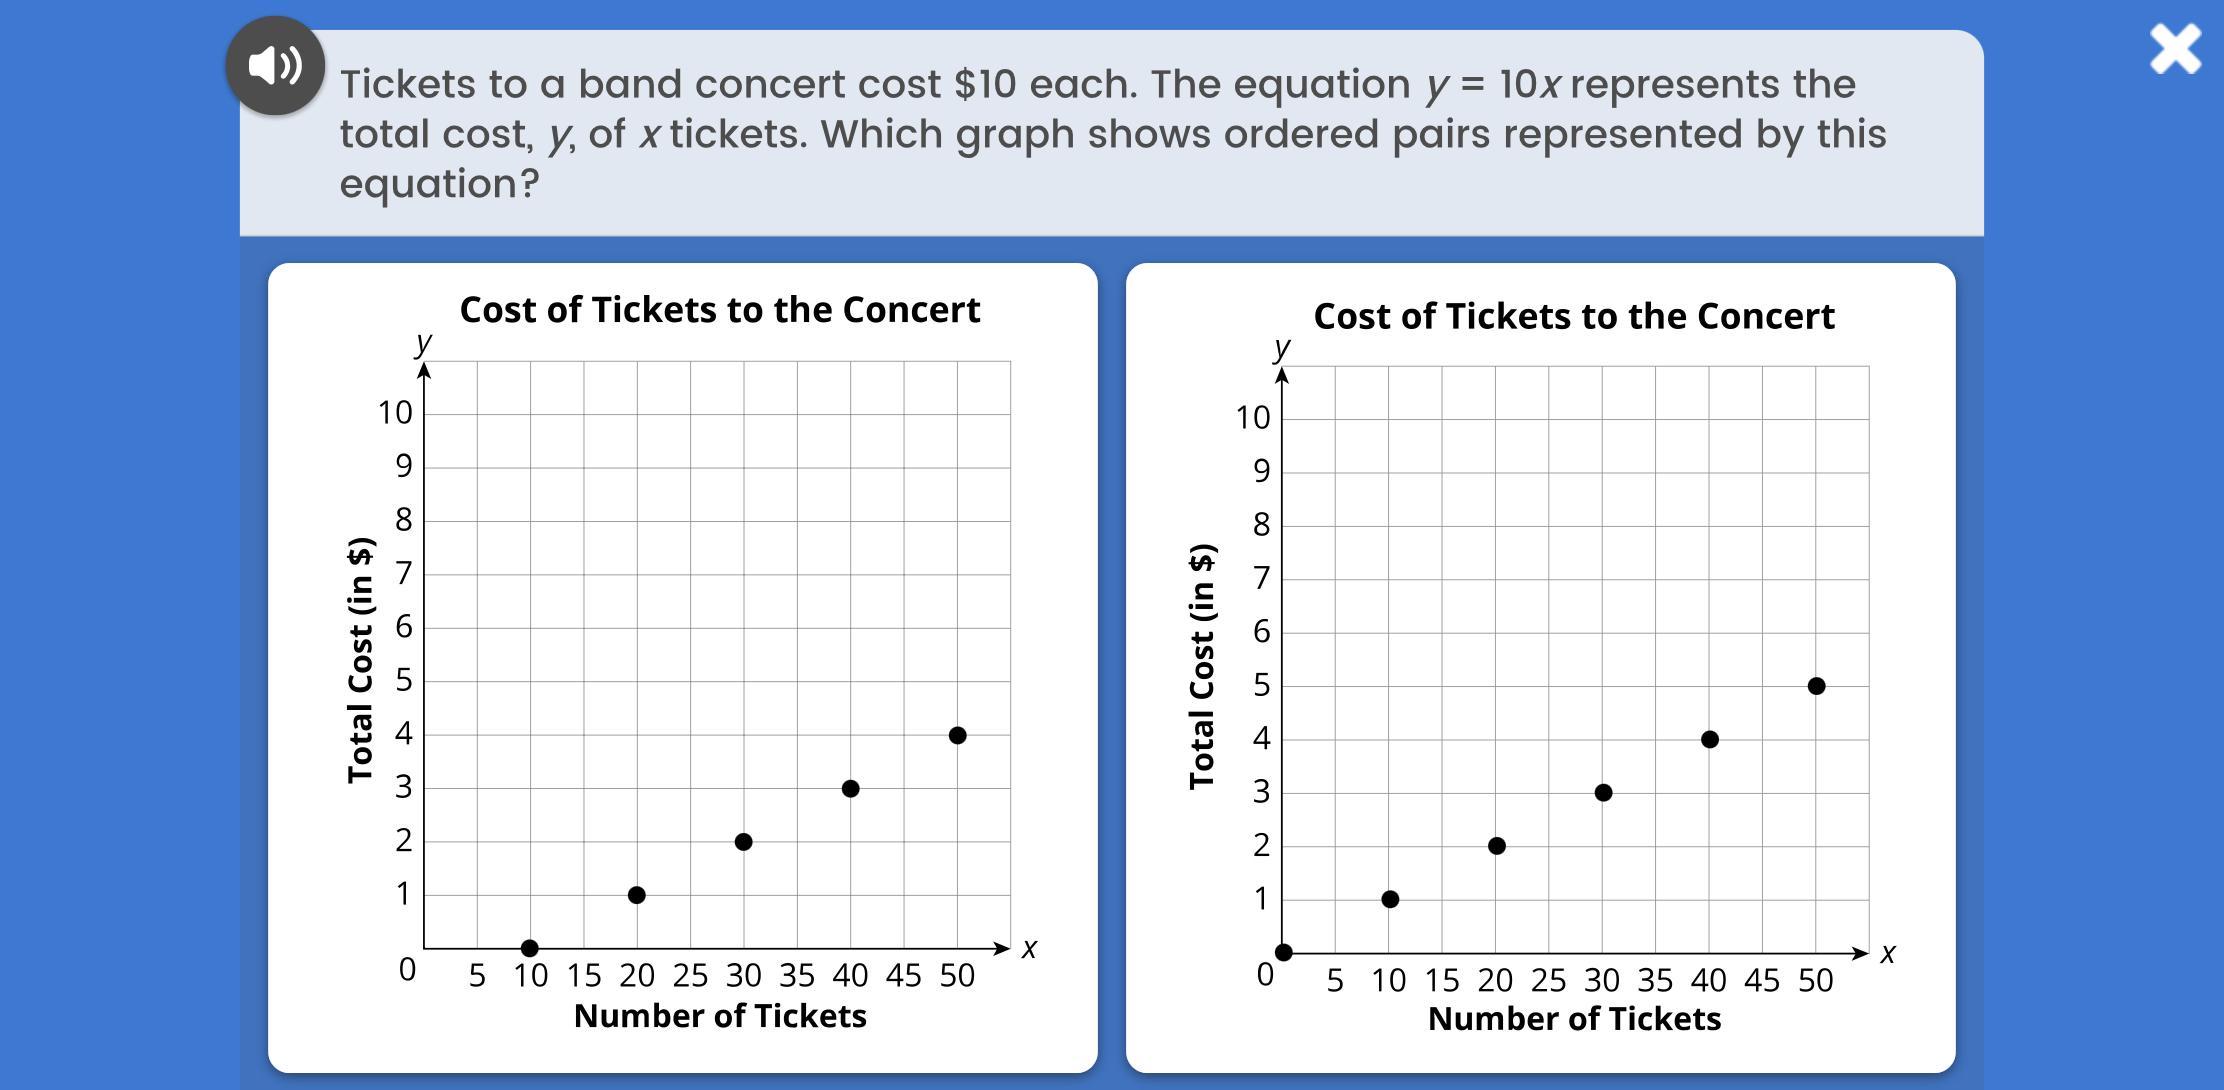
Task: Close the question with the white X
Action: point(2176,49)
